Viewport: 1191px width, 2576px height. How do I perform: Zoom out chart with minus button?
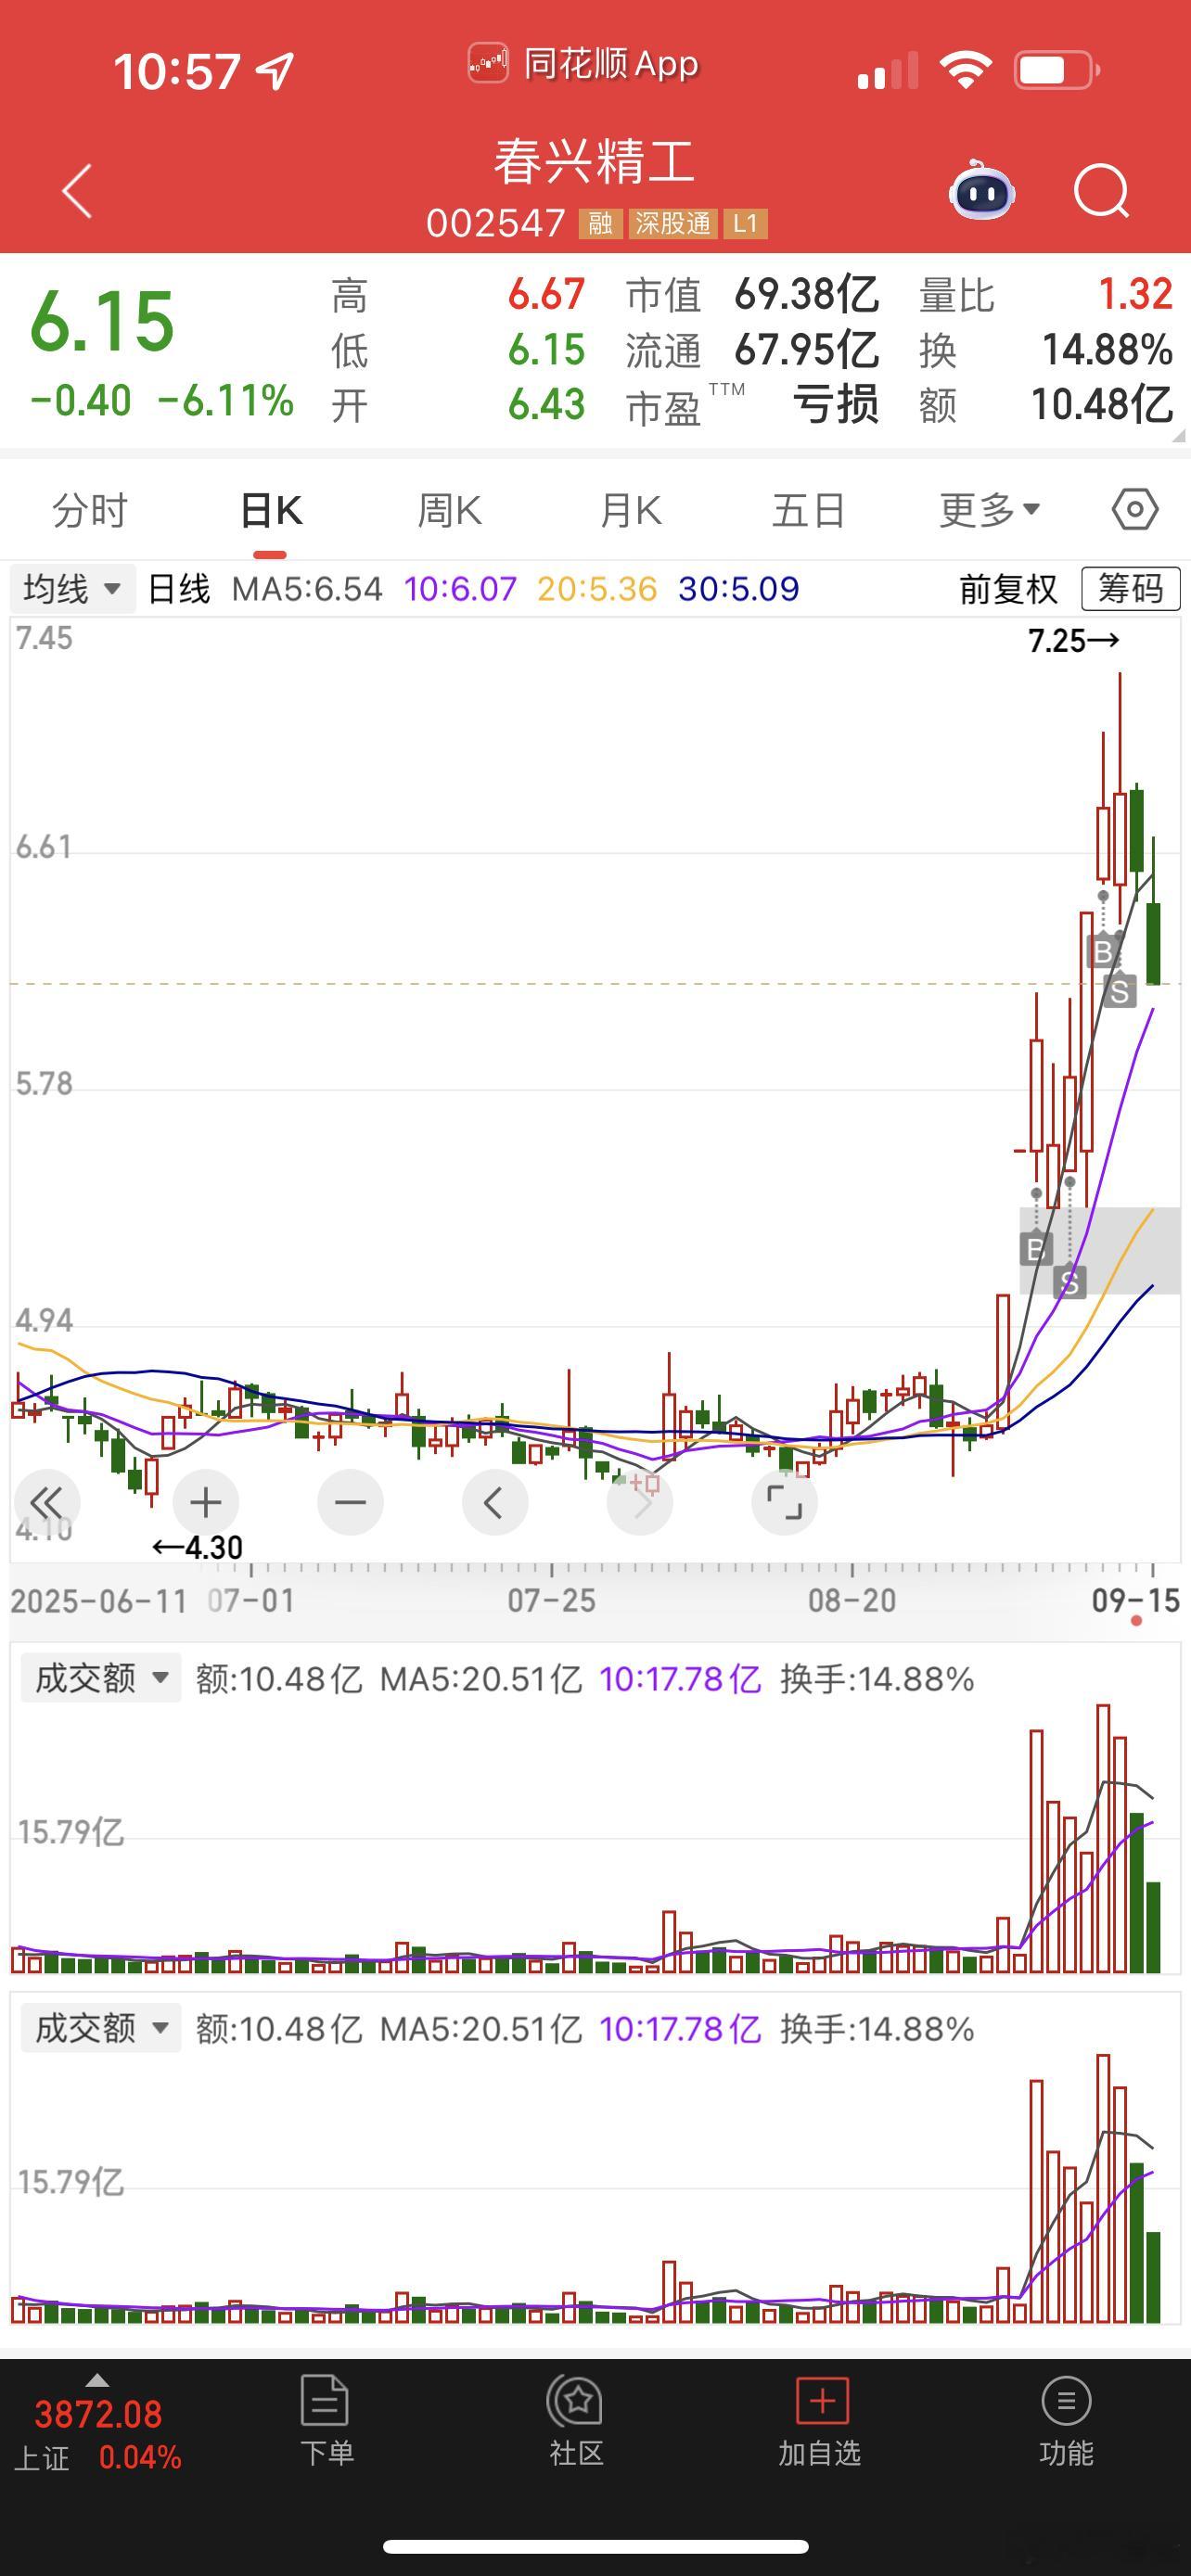pyautogui.click(x=350, y=1502)
